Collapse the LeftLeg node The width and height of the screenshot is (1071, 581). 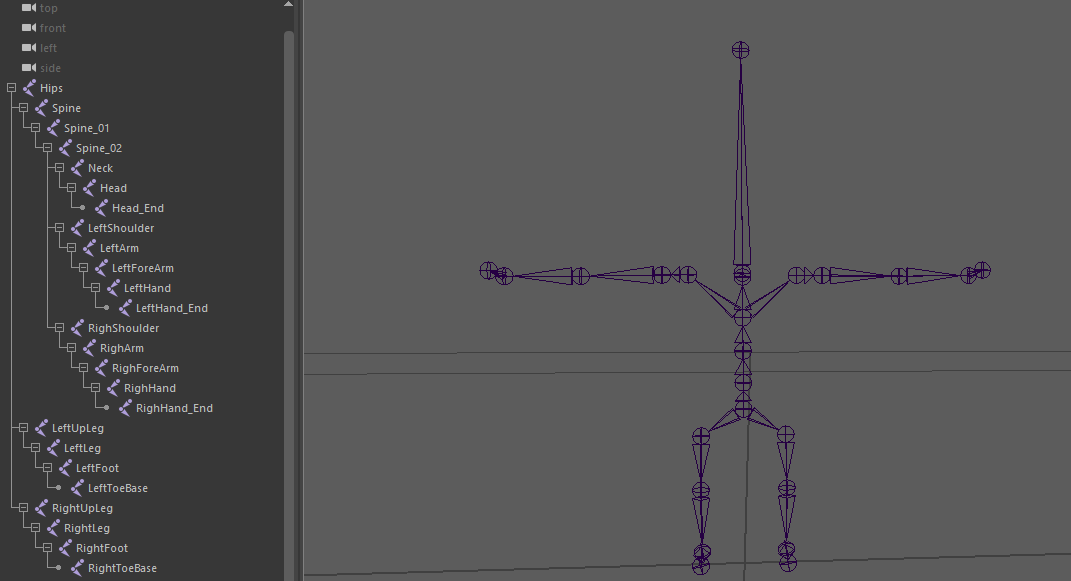pos(36,448)
